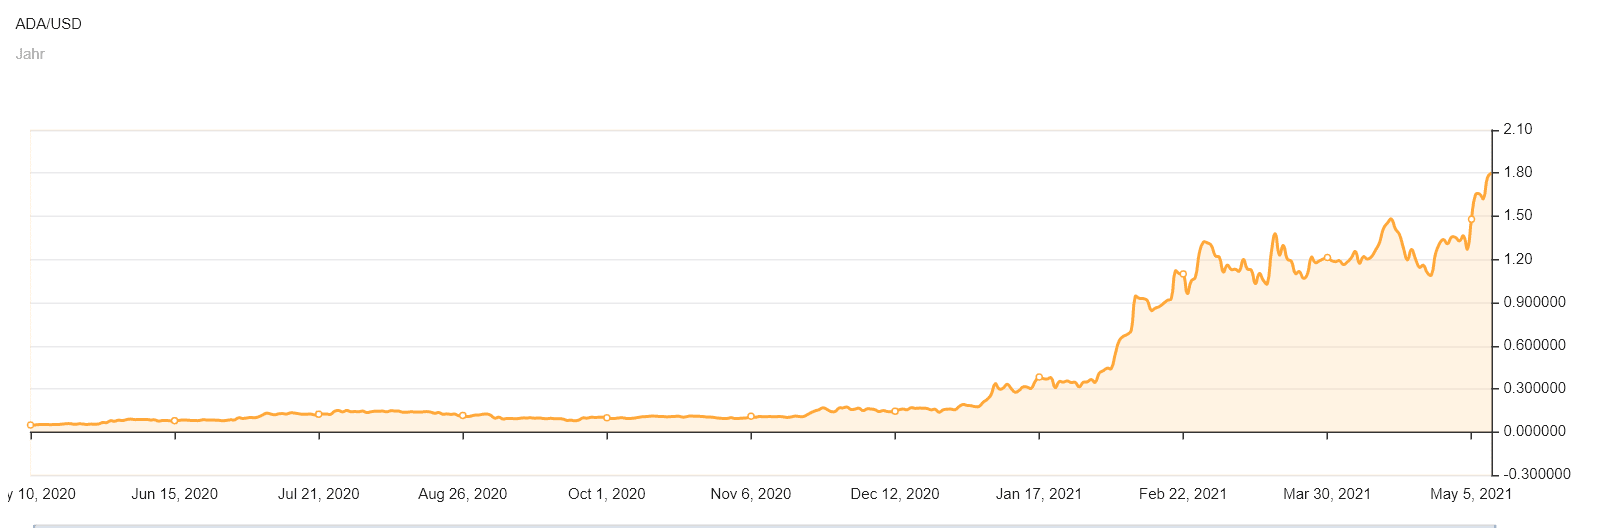Select the Feb 22, 2021 date axis label
1600x528 pixels.
tap(1183, 494)
